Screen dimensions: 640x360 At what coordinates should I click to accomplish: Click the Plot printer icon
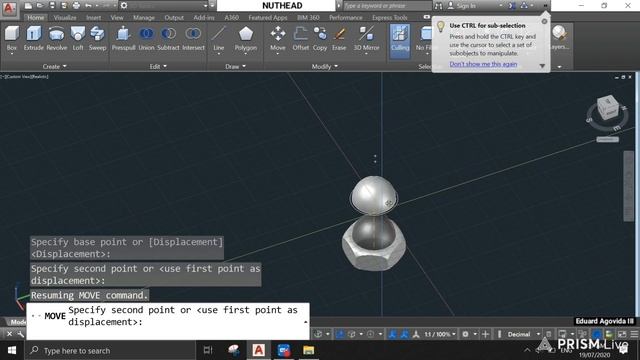[76, 6]
